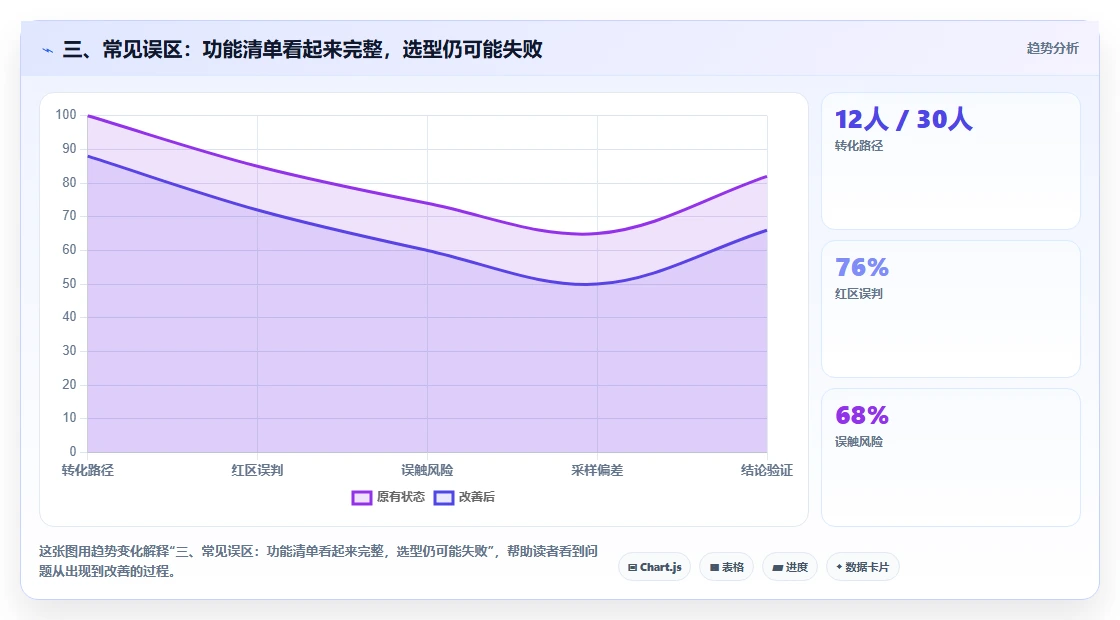Click the 采样偏差 x-axis label
1120x620 pixels.
597,470
